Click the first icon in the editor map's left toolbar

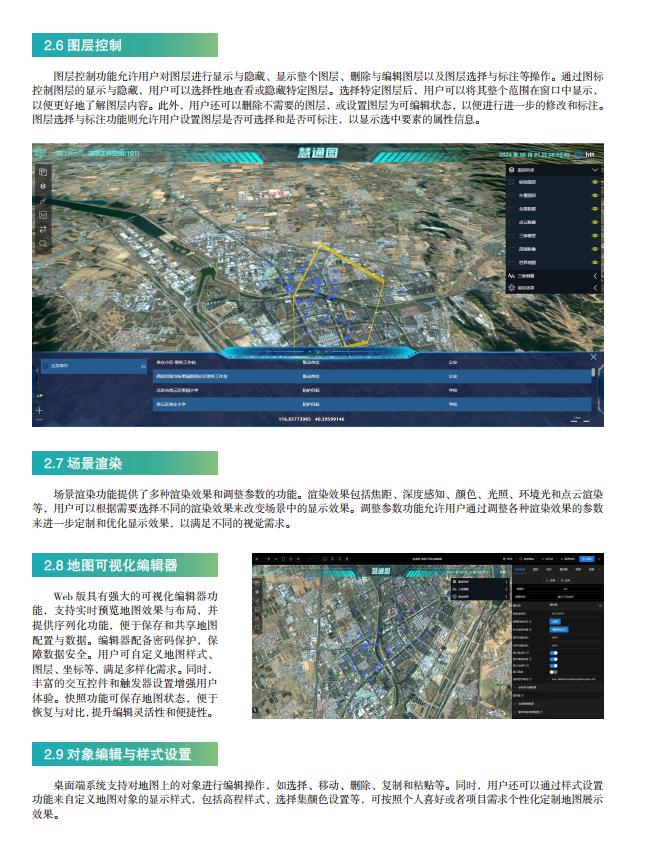257,584
